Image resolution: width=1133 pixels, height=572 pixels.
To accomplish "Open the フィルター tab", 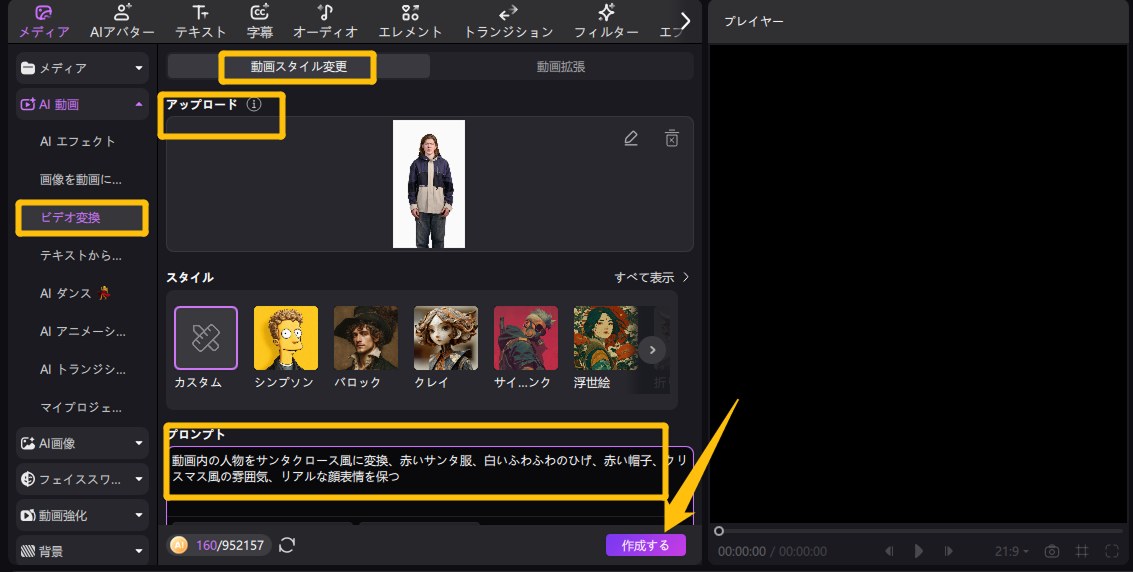I will coord(606,22).
